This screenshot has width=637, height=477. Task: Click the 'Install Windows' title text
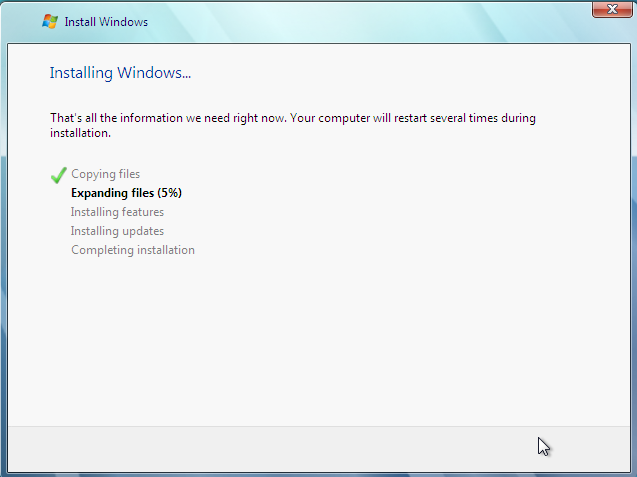pyautogui.click(x=106, y=22)
